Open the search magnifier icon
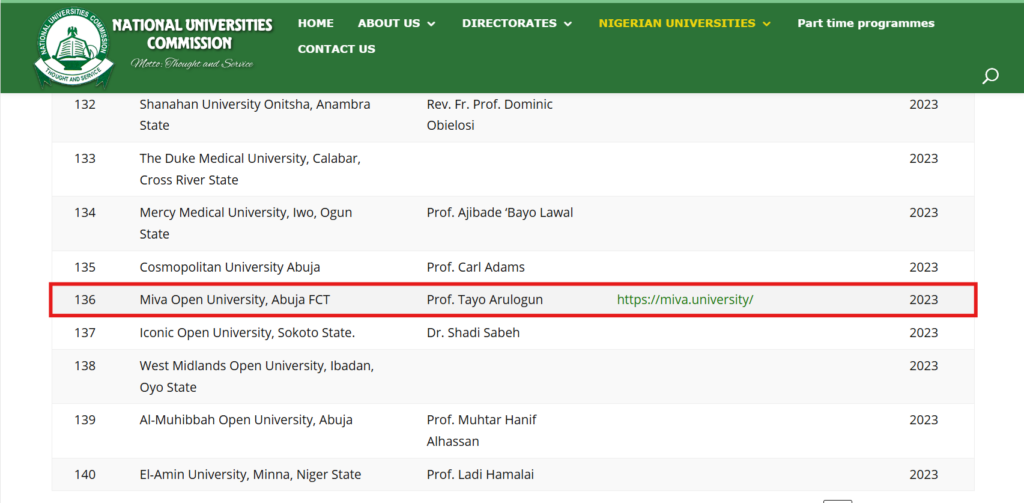The height and width of the screenshot is (503, 1024). [x=990, y=76]
